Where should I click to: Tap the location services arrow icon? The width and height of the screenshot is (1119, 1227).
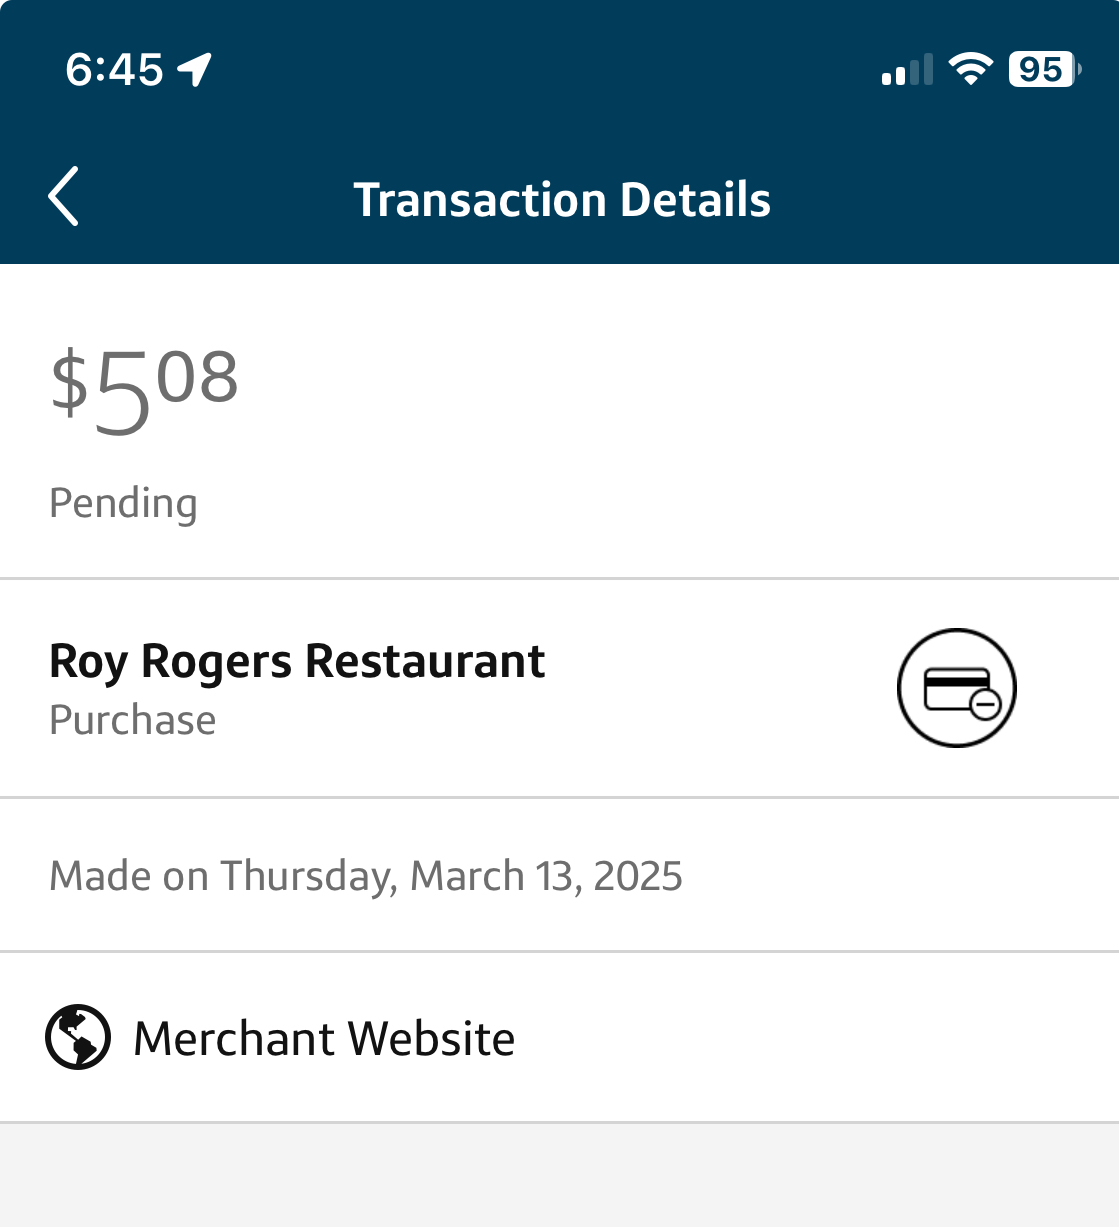195,69
